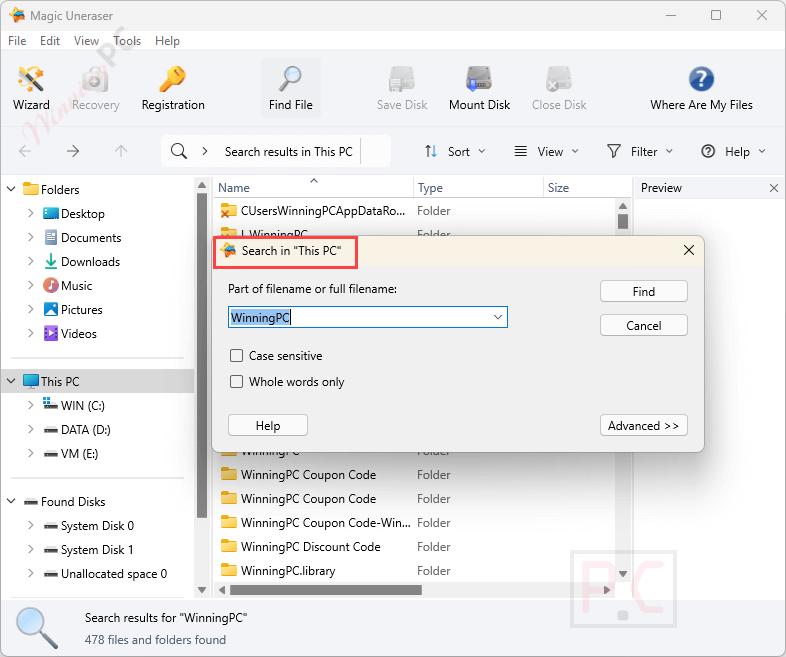Click the Mount Disk toolbar icon
This screenshot has height=657, width=786.
[479, 88]
